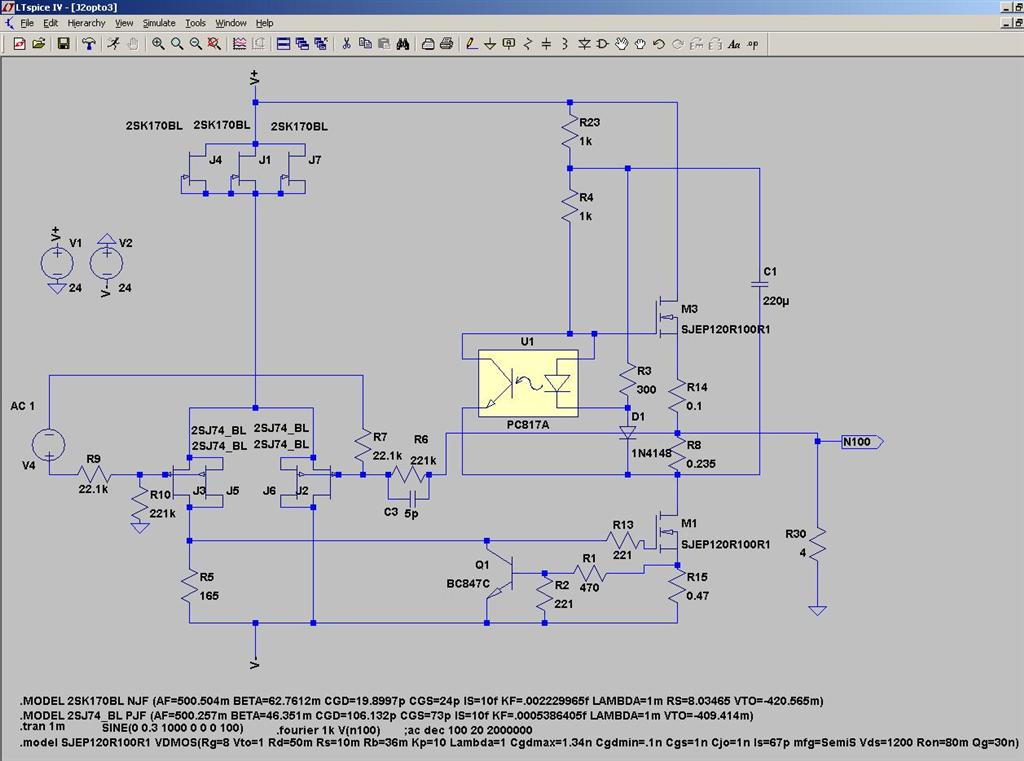This screenshot has height=761, width=1024.
Task: Open Find with the binoculars icon
Action: pos(402,44)
